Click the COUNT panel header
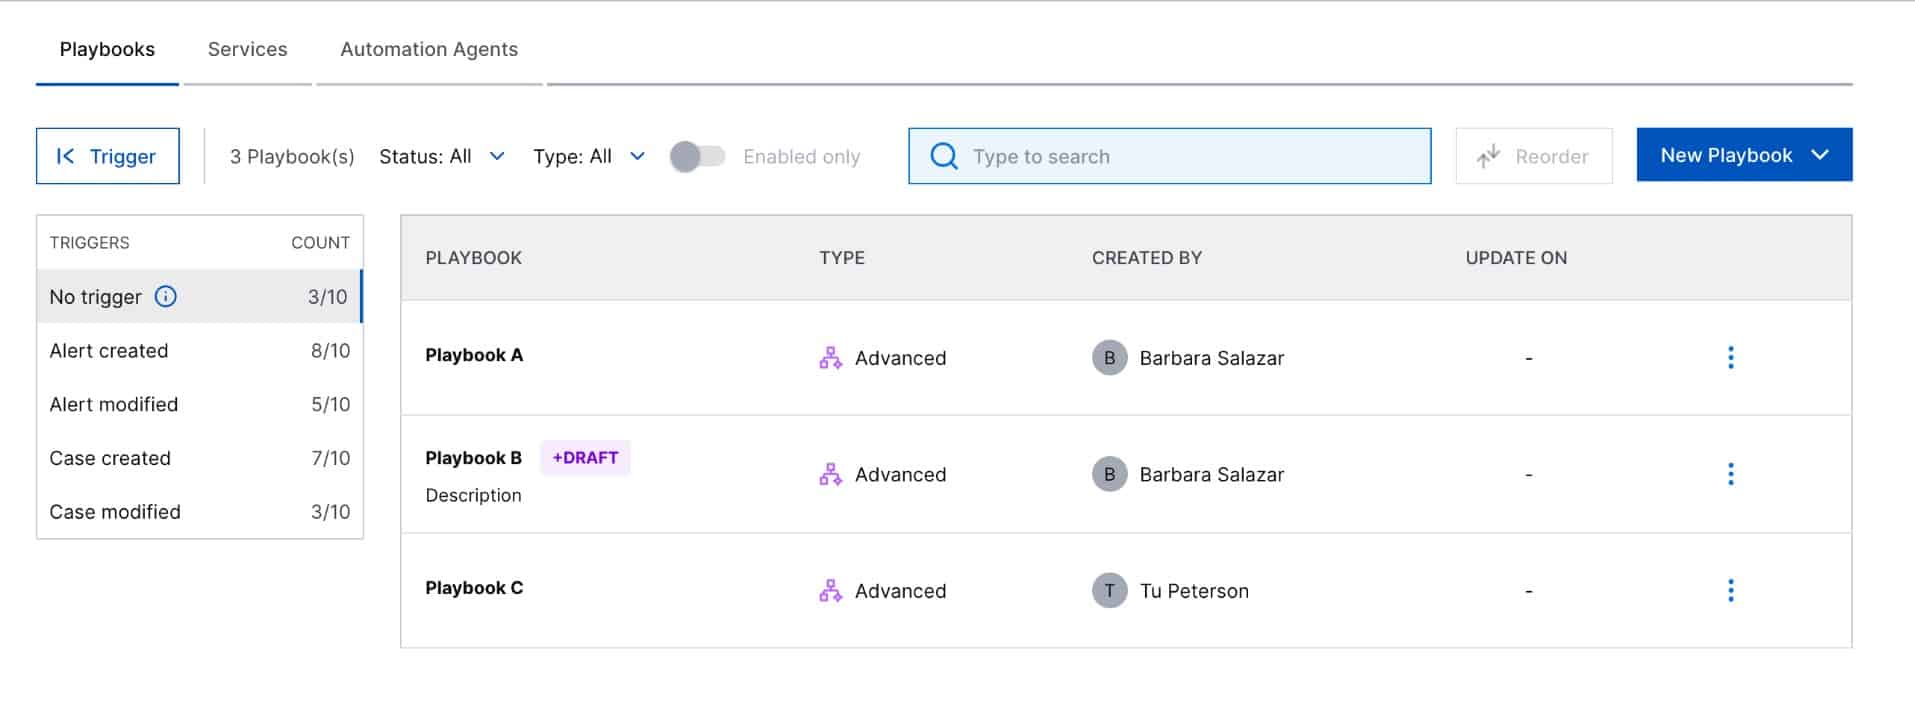The height and width of the screenshot is (706, 1915). tap(320, 243)
